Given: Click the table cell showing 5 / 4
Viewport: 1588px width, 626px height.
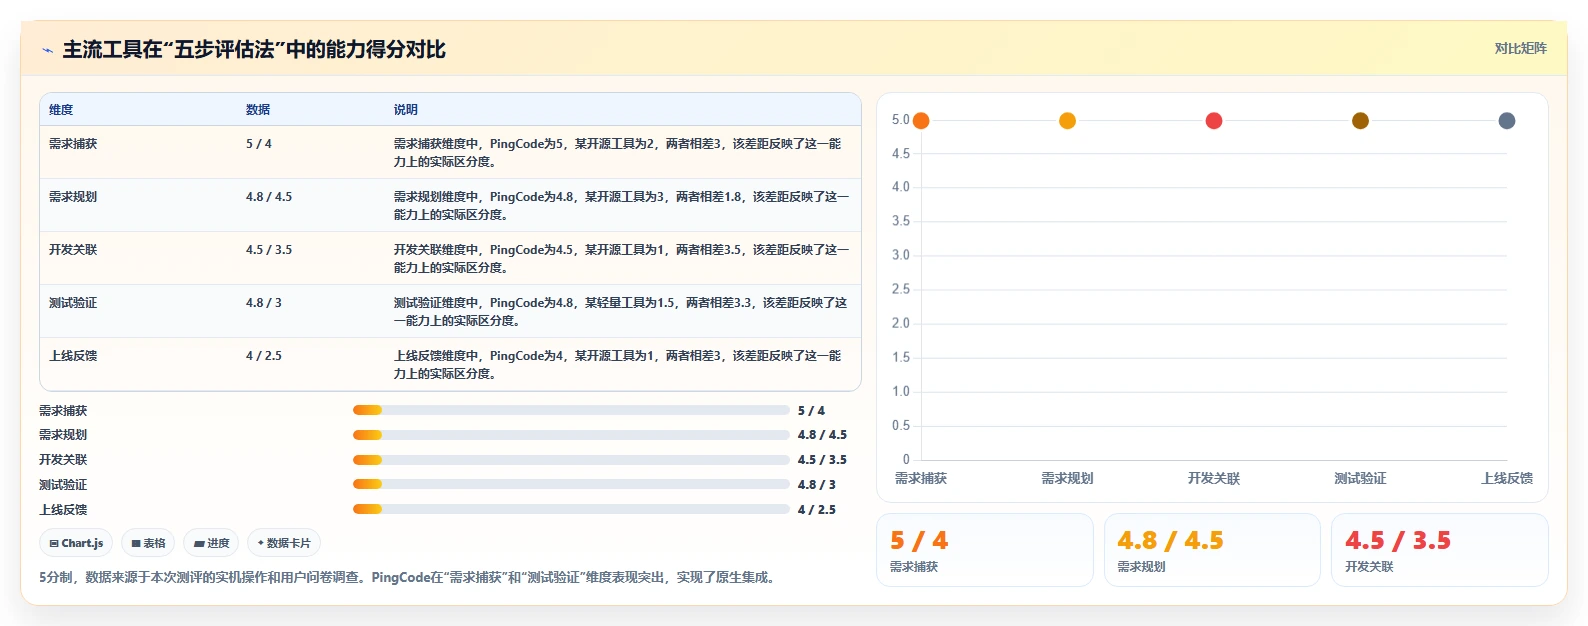Looking at the screenshot, I should tap(259, 144).
